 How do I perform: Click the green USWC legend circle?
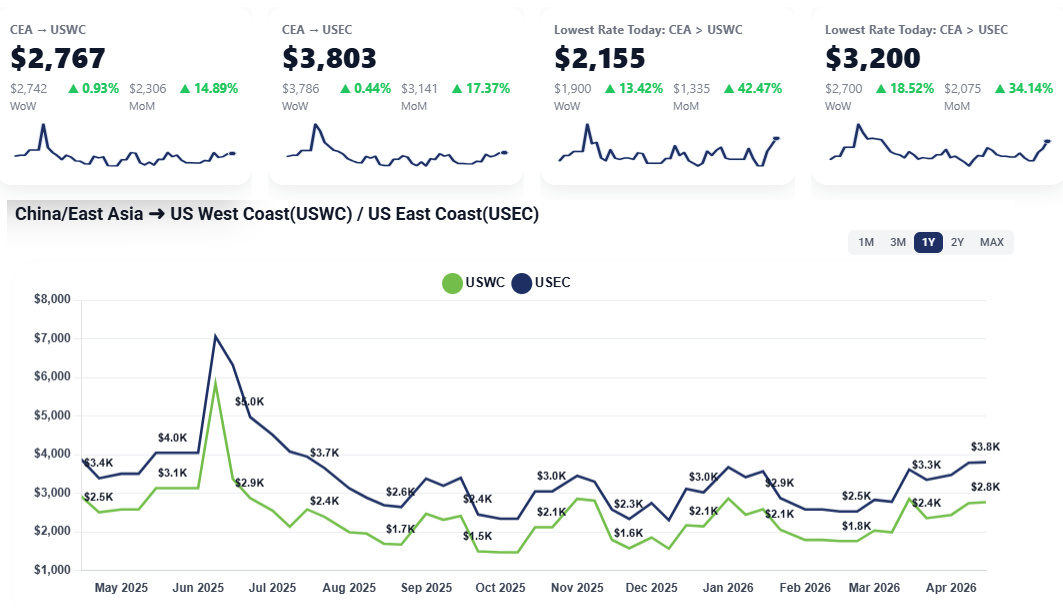coord(453,283)
